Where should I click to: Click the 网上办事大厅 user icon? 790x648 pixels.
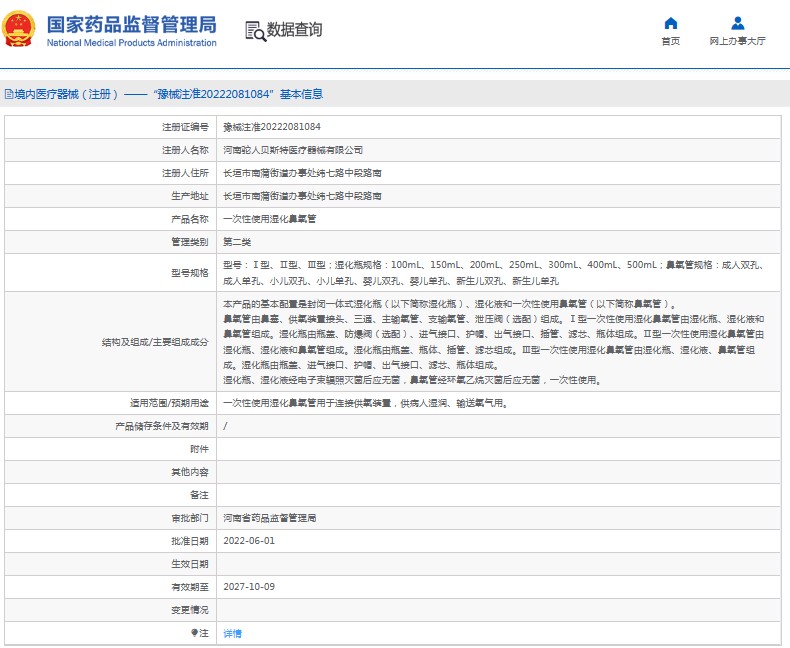pyautogui.click(x=737, y=23)
